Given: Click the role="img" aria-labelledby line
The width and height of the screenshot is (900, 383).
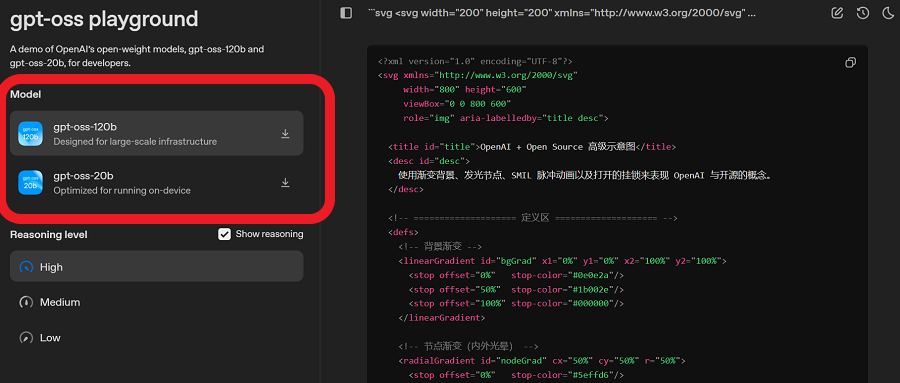Looking at the screenshot, I should 506,118.
